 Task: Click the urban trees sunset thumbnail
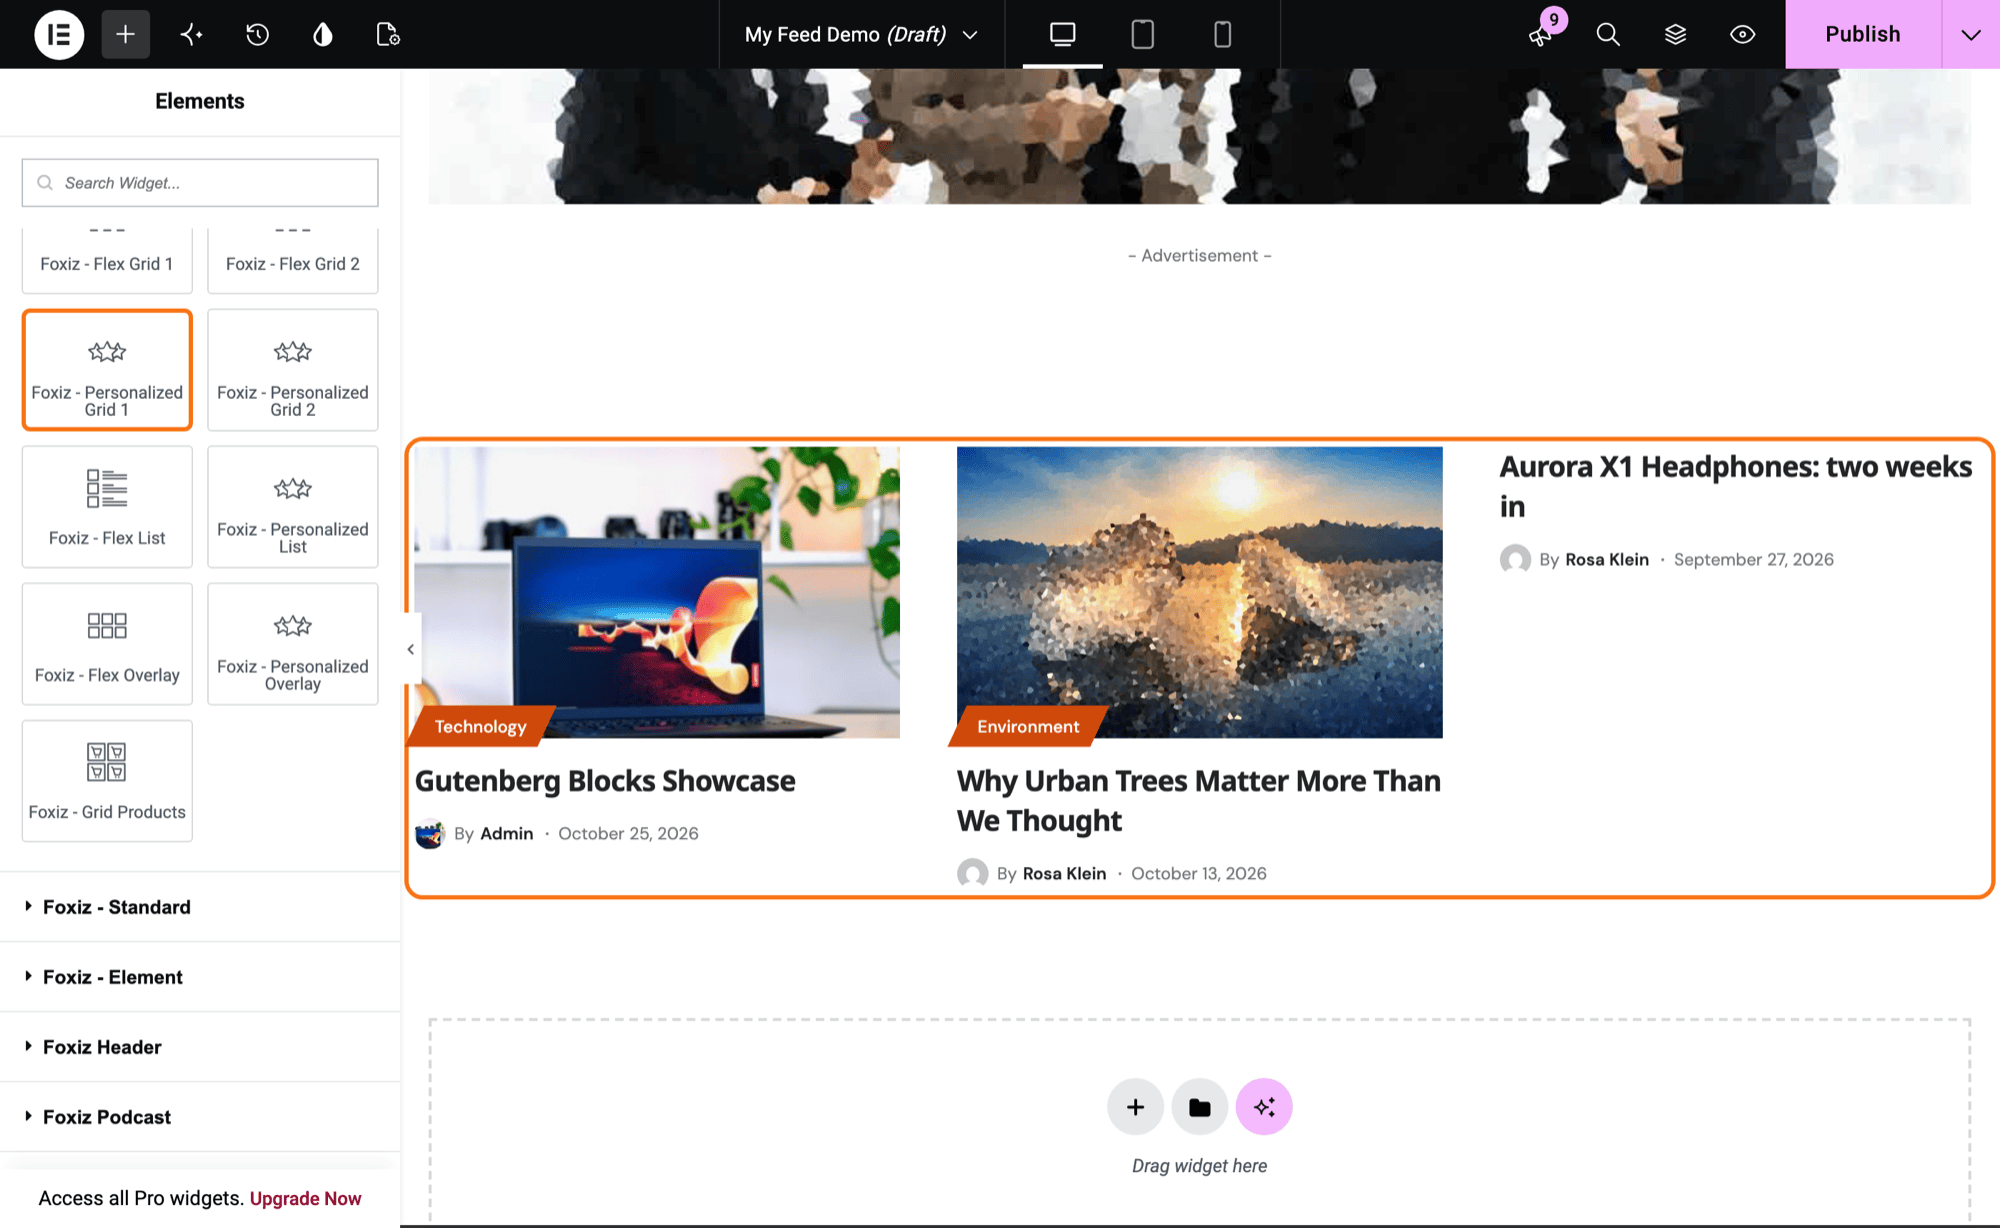click(1199, 592)
